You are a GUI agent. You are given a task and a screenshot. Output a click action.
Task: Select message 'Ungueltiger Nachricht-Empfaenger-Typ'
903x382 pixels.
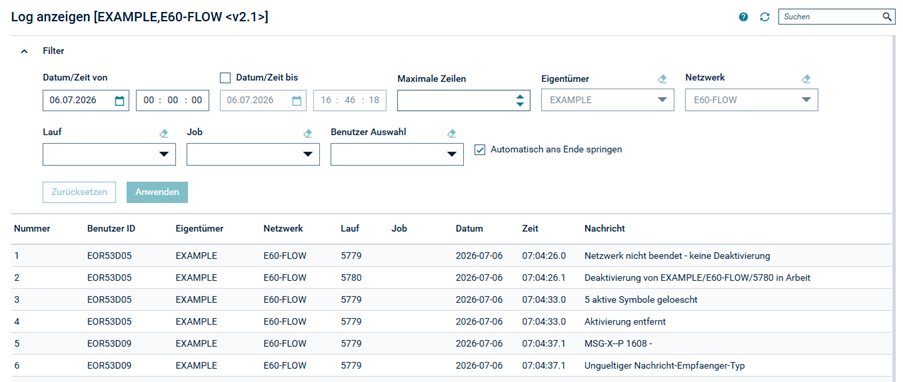665,365
